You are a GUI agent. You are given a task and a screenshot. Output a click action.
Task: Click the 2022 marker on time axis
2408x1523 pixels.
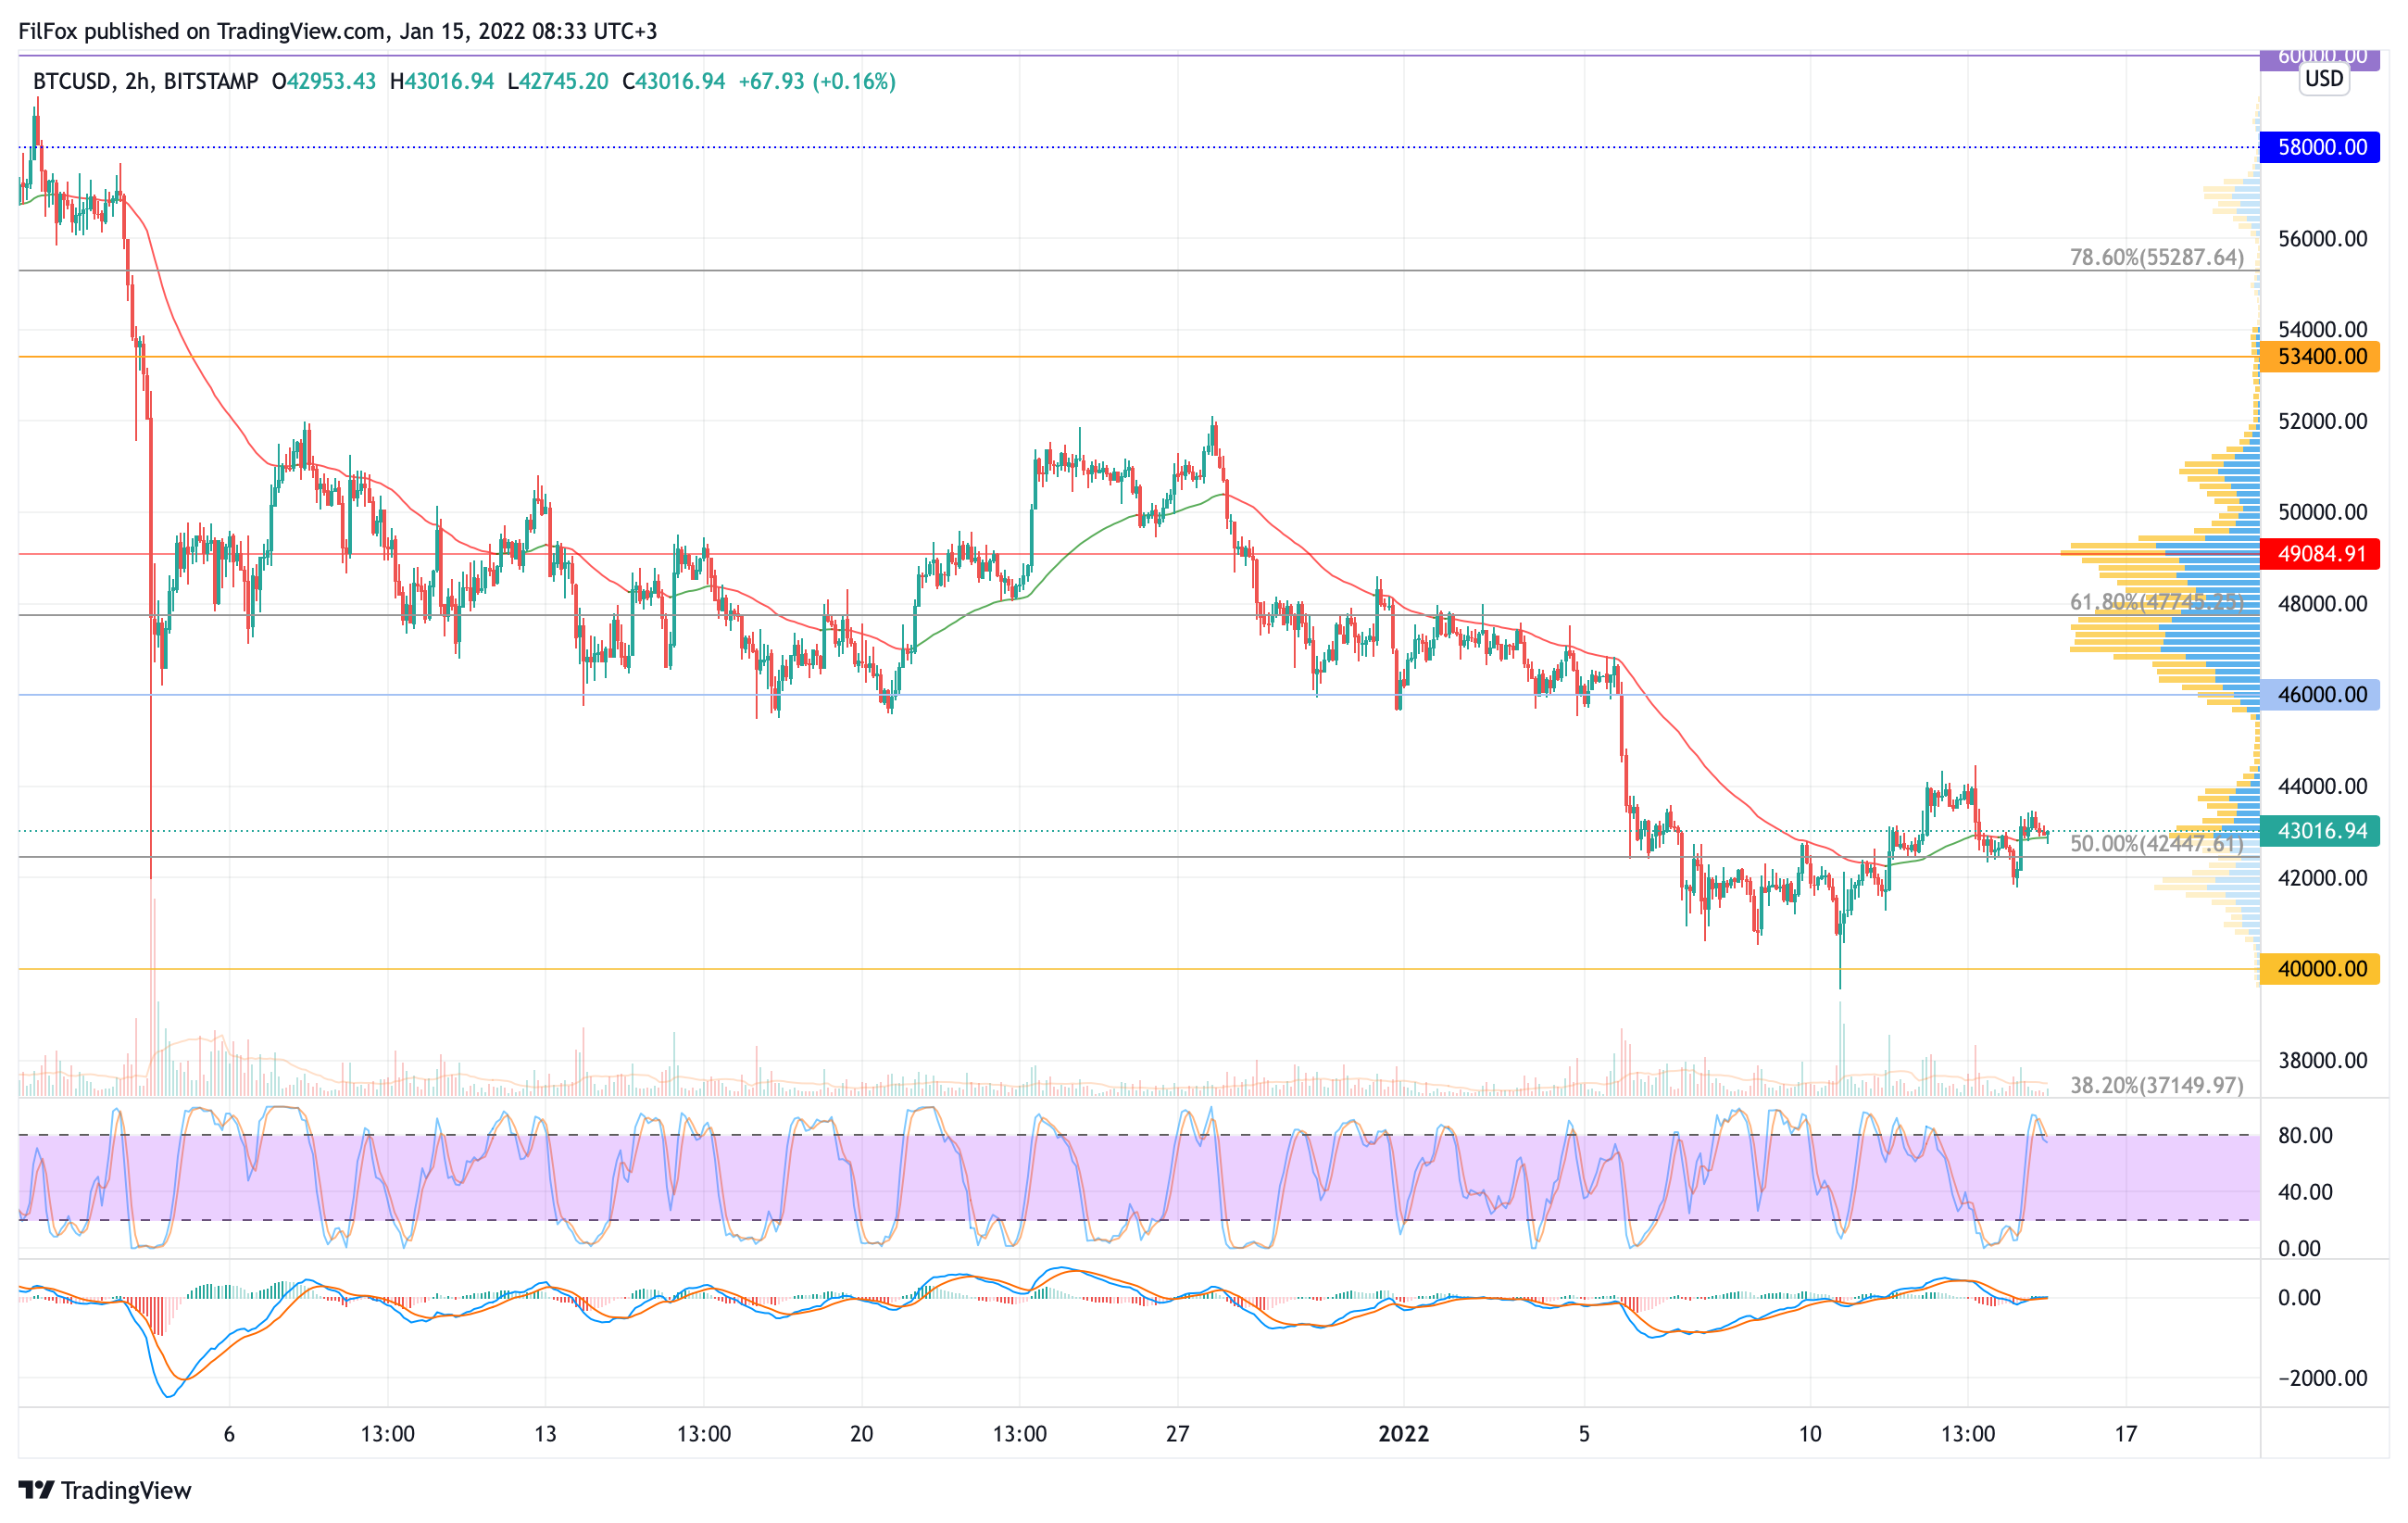pos(1403,1434)
